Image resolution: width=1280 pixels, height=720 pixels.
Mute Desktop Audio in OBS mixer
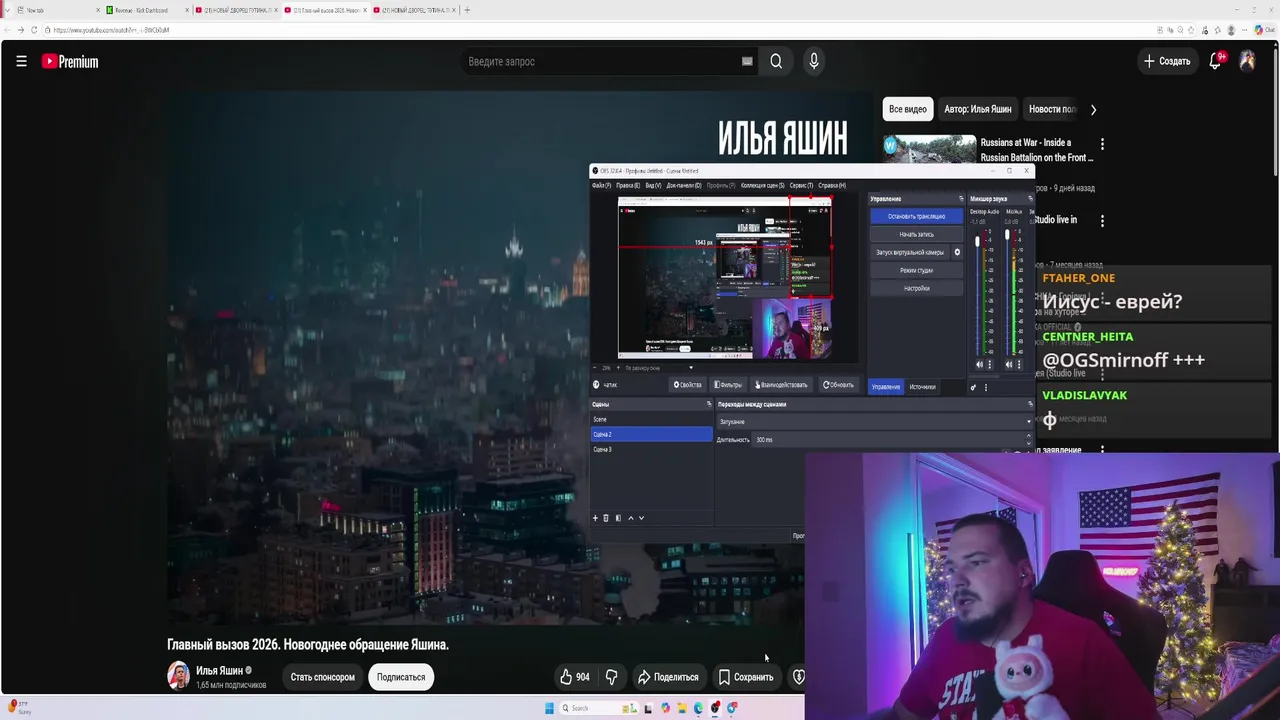pos(979,364)
